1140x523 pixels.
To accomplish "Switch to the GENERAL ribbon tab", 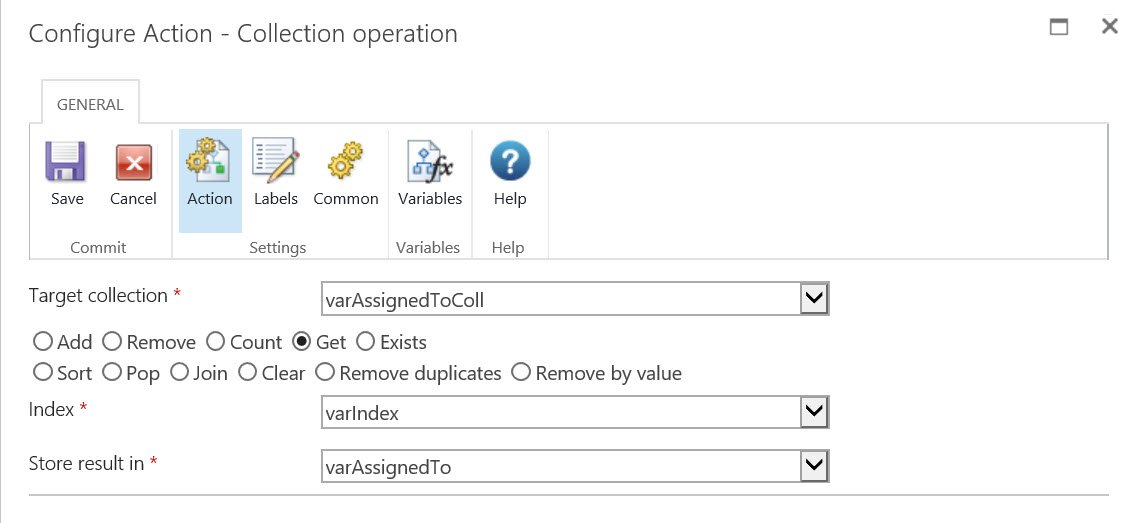I will 90,104.
